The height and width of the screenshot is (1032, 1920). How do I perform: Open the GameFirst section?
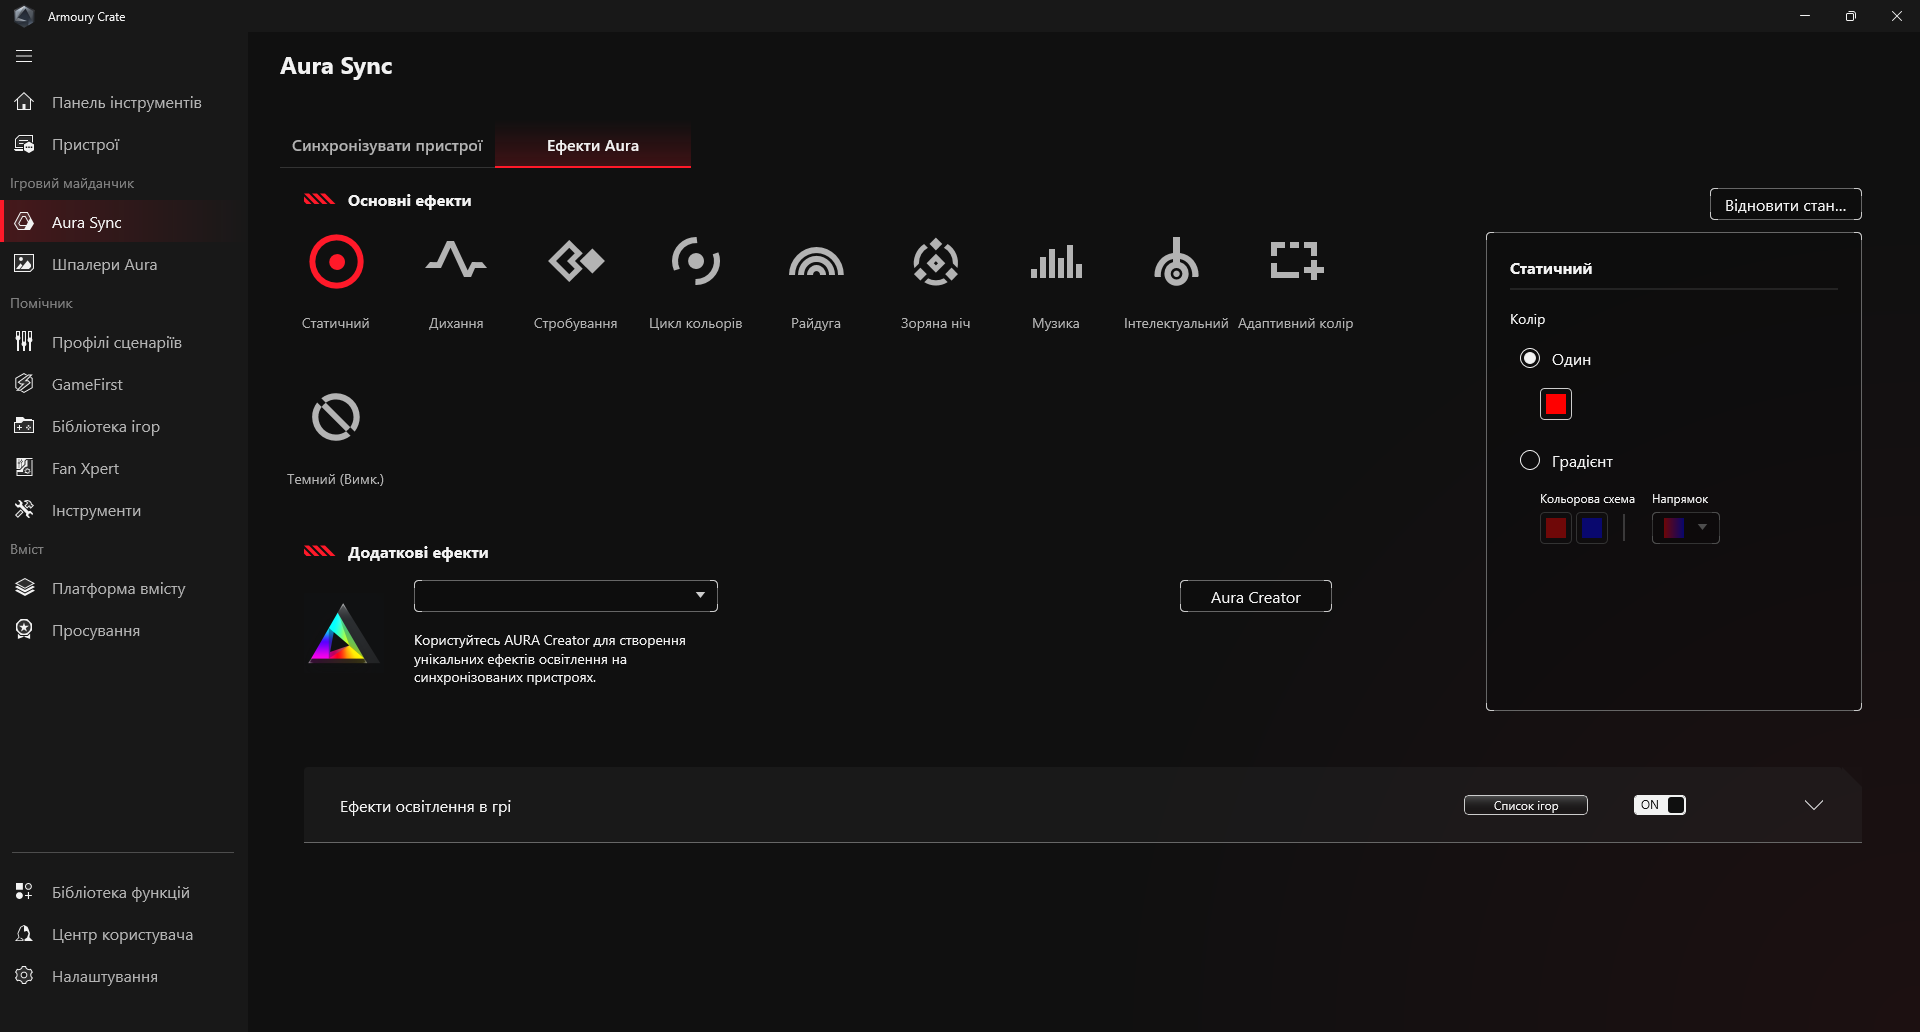click(124, 384)
